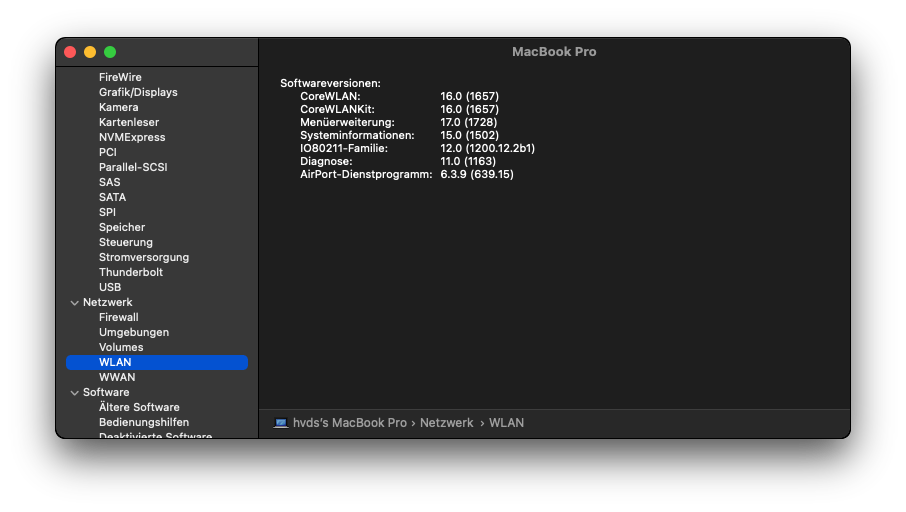The width and height of the screenshot is (906, 512).
Task: Select Bedienungshilfen in the sidebar
Action: click(144, 422)
